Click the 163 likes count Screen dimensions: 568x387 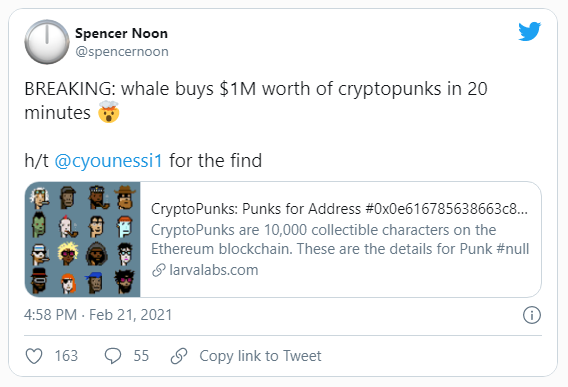66,356
